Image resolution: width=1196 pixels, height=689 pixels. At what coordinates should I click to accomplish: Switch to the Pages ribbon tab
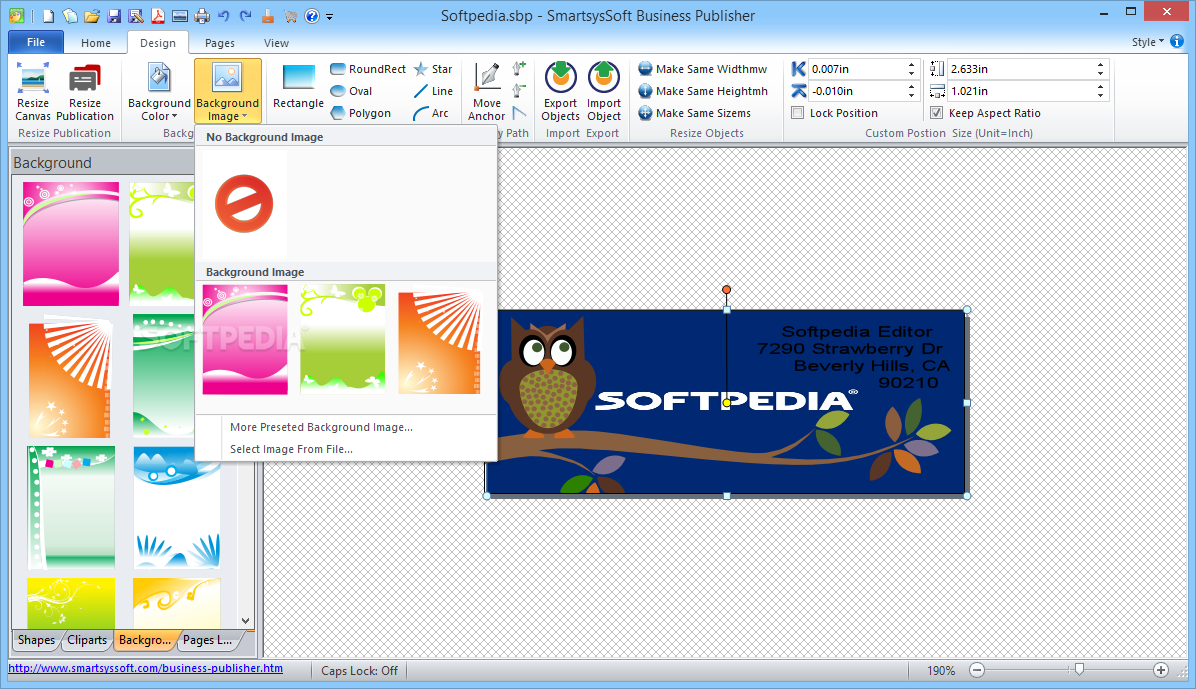pos(220,43)
